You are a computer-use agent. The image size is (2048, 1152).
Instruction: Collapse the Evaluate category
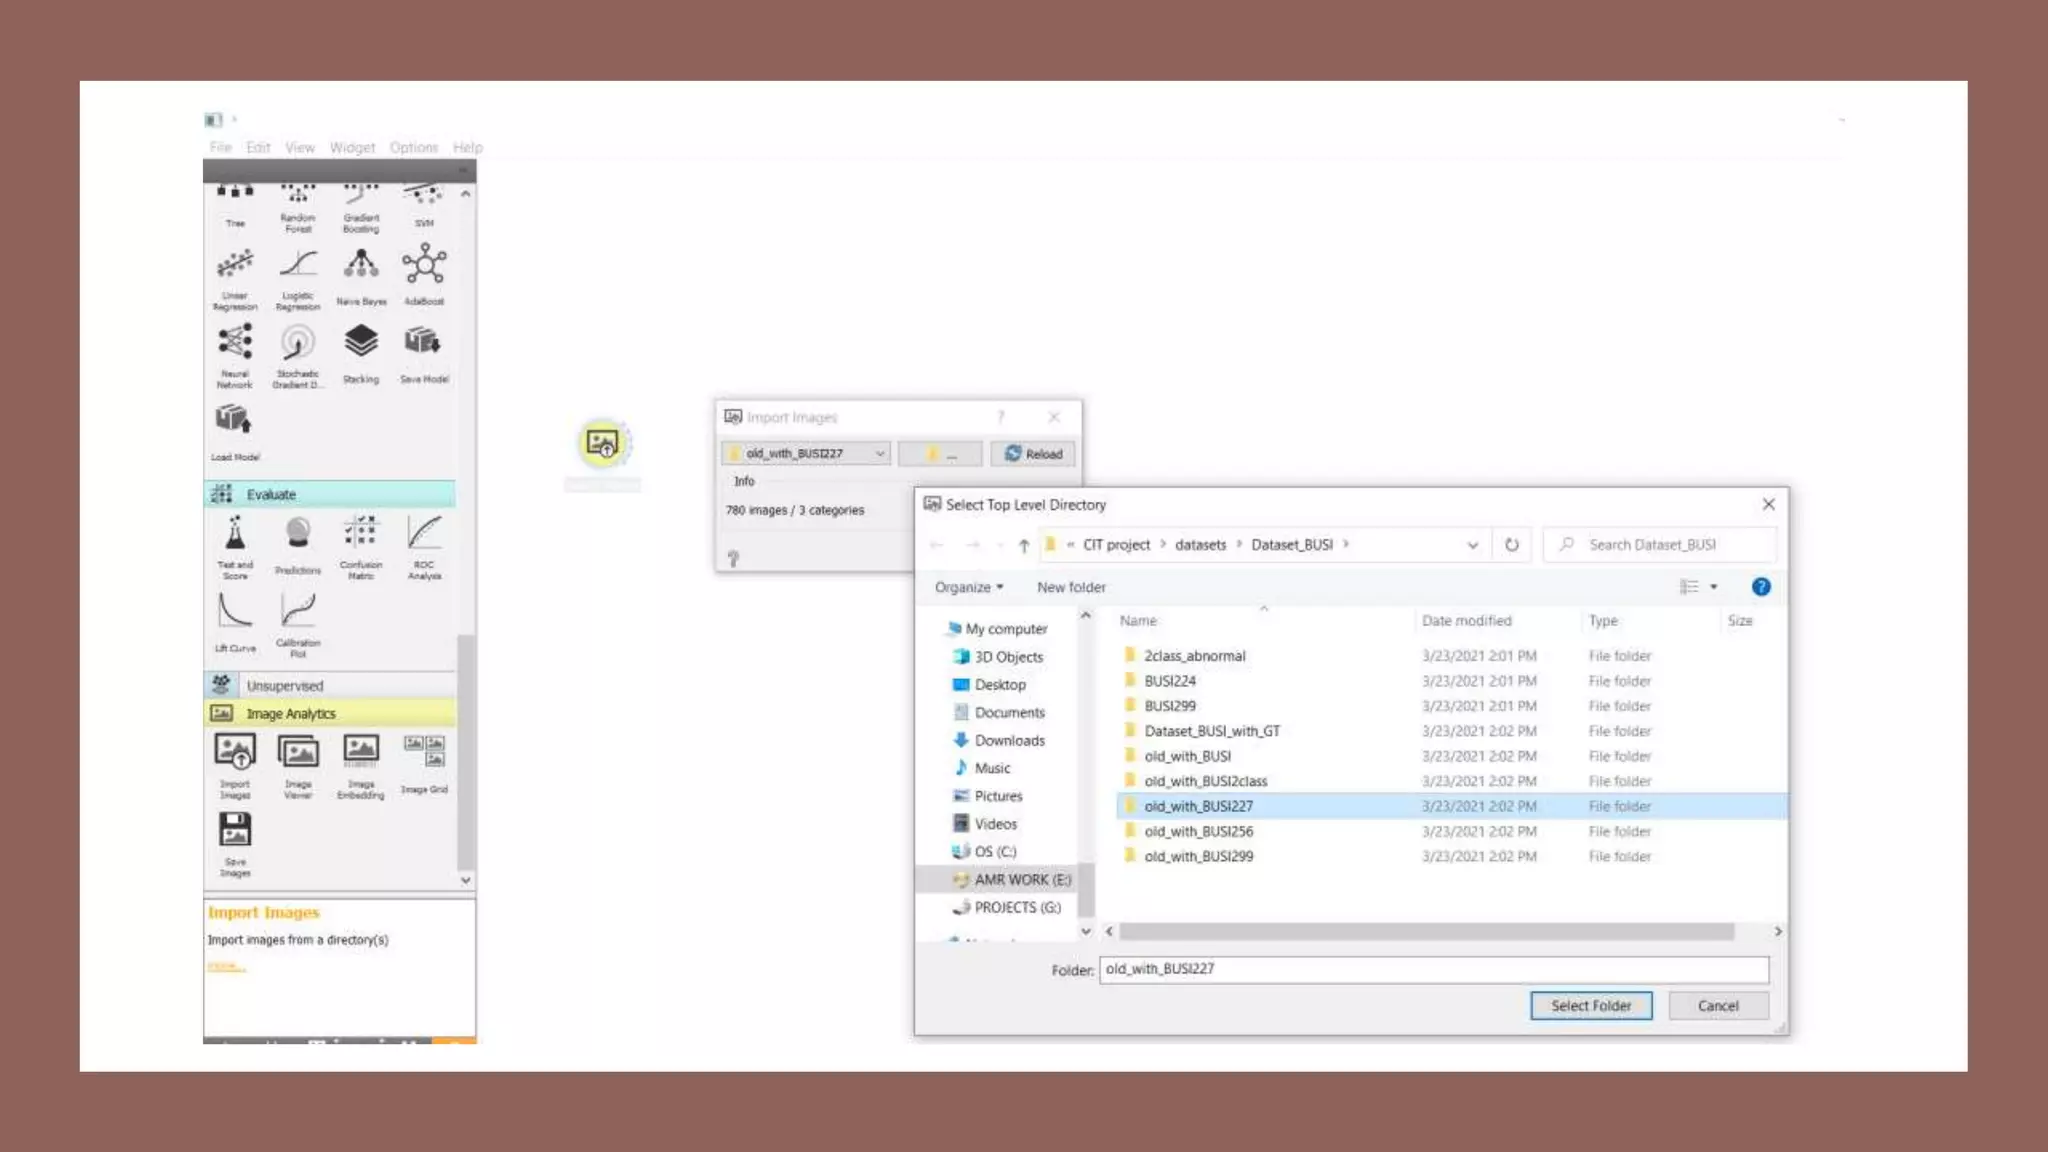329,494
